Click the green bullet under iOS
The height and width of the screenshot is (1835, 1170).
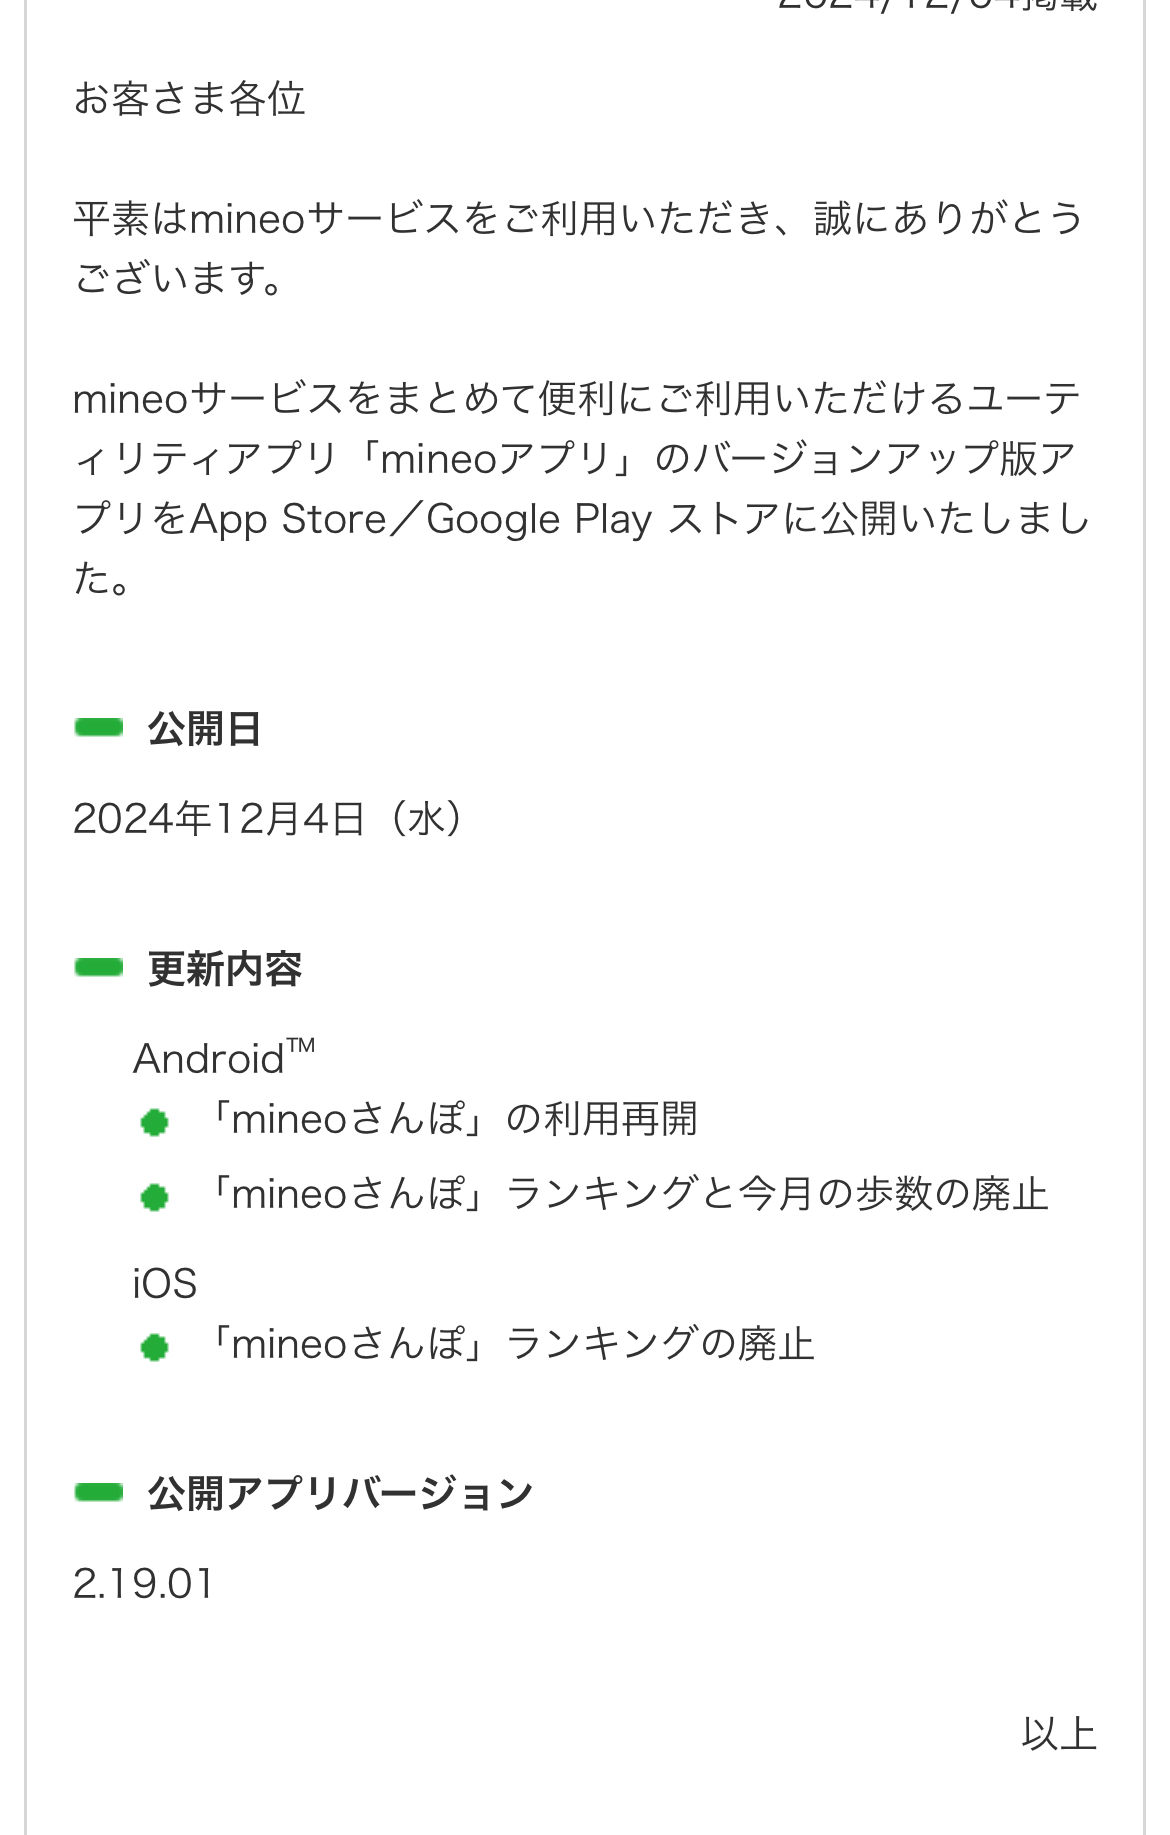coord(154,1347)
